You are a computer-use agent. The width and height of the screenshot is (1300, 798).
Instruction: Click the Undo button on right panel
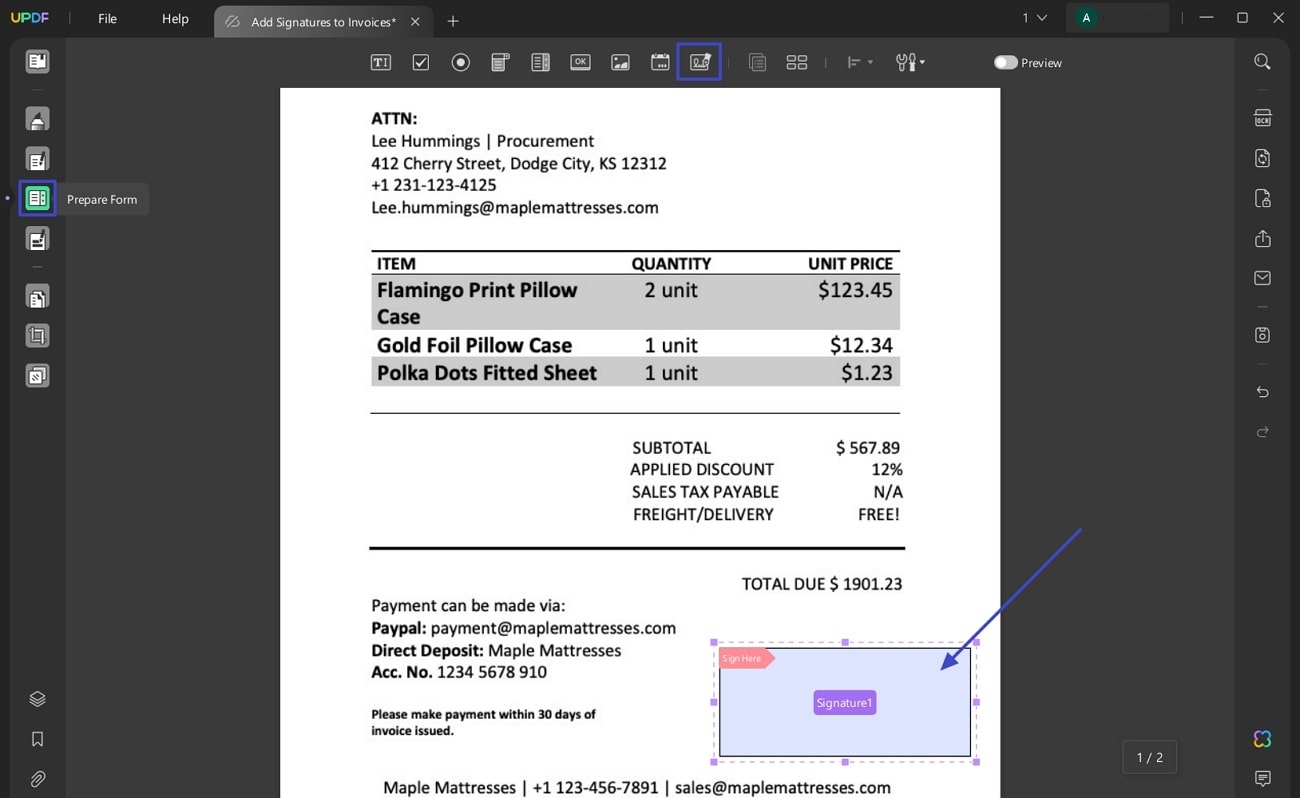tap(1262, 392)
